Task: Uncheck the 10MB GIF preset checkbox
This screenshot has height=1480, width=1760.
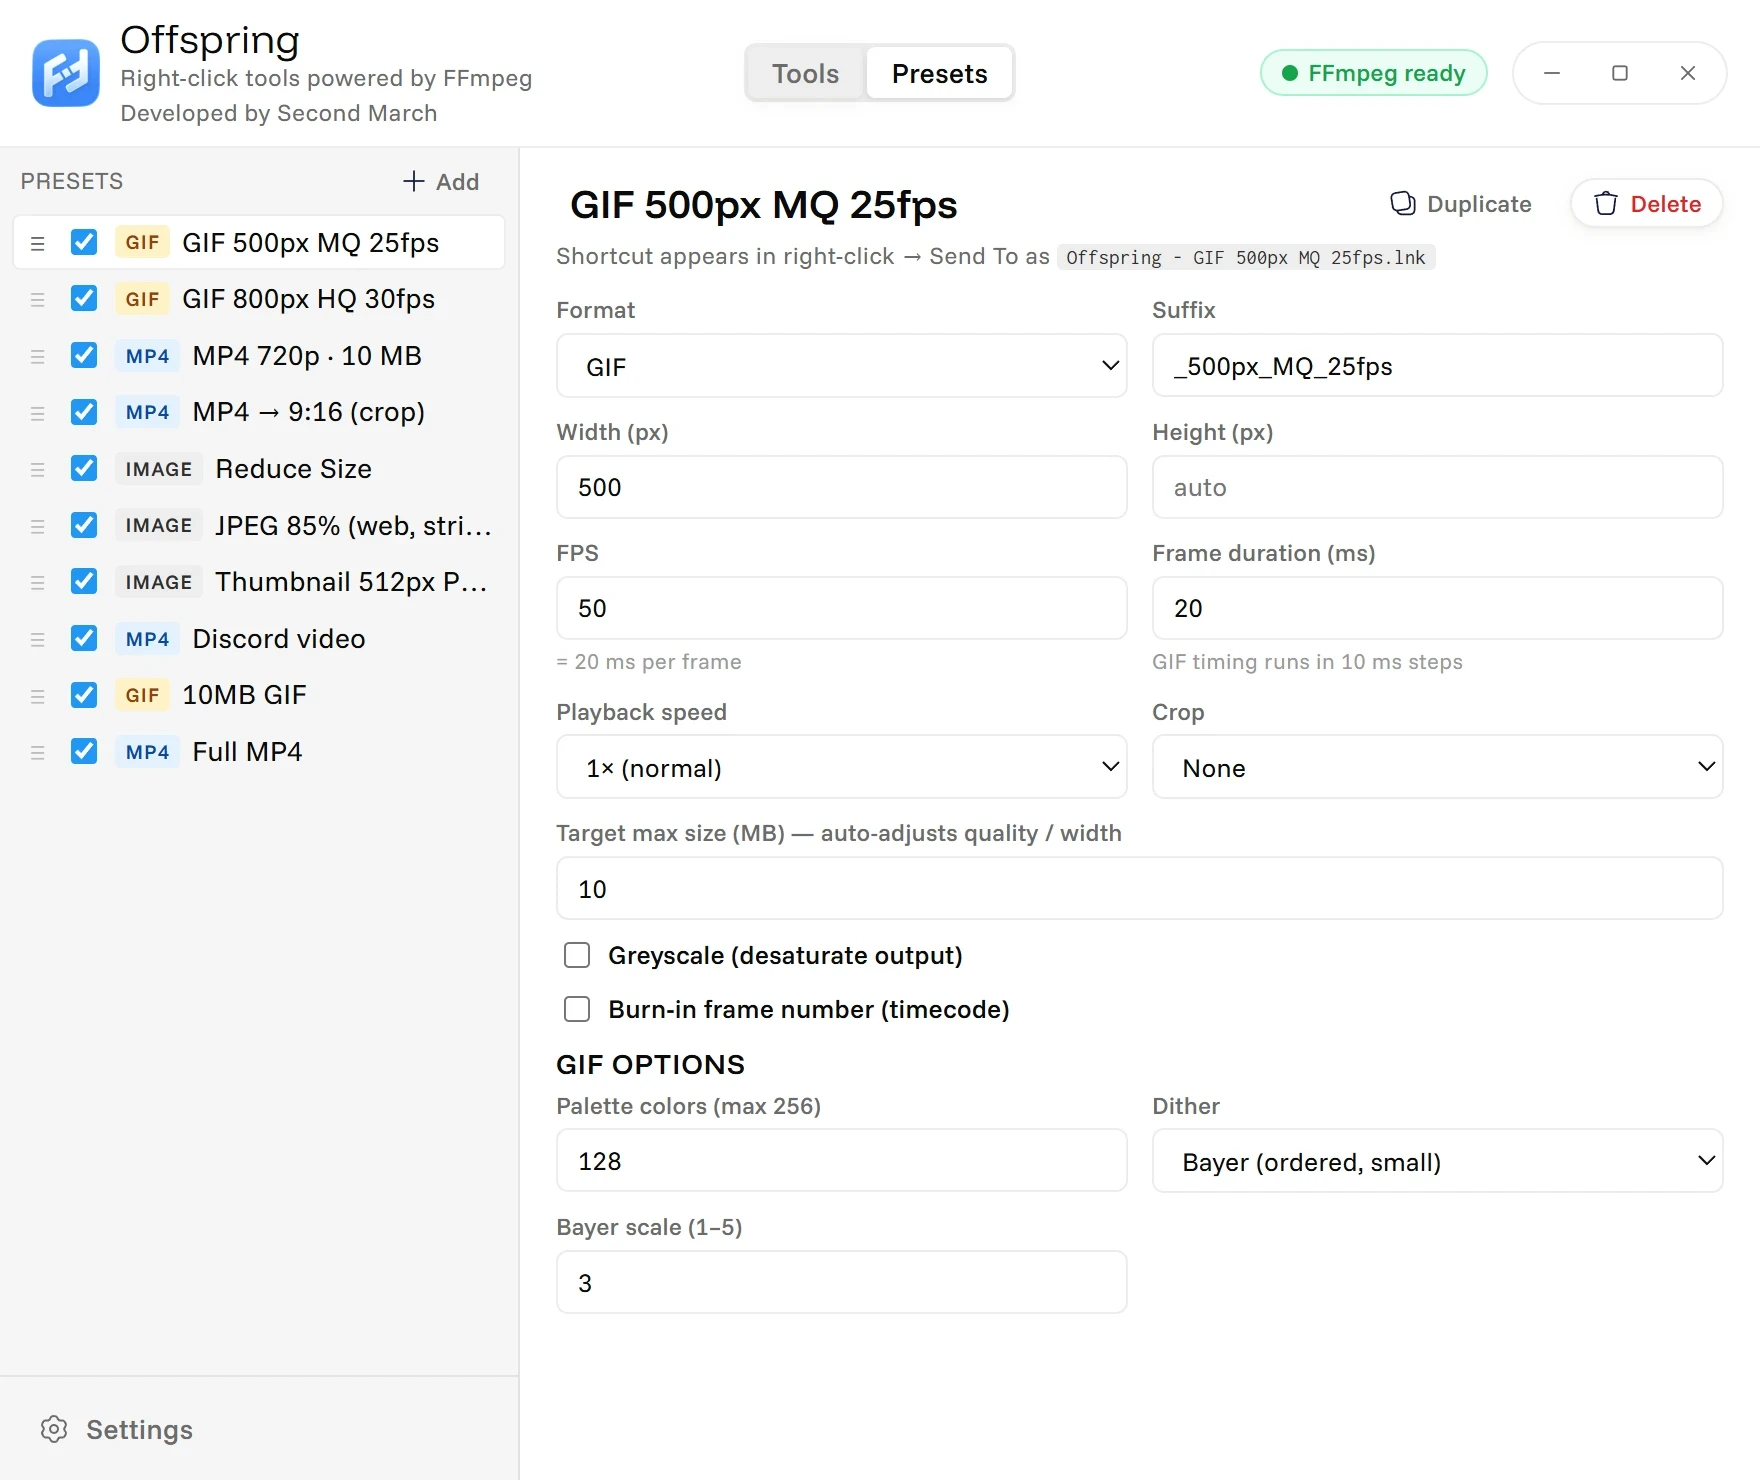Action: coord(84,695)
